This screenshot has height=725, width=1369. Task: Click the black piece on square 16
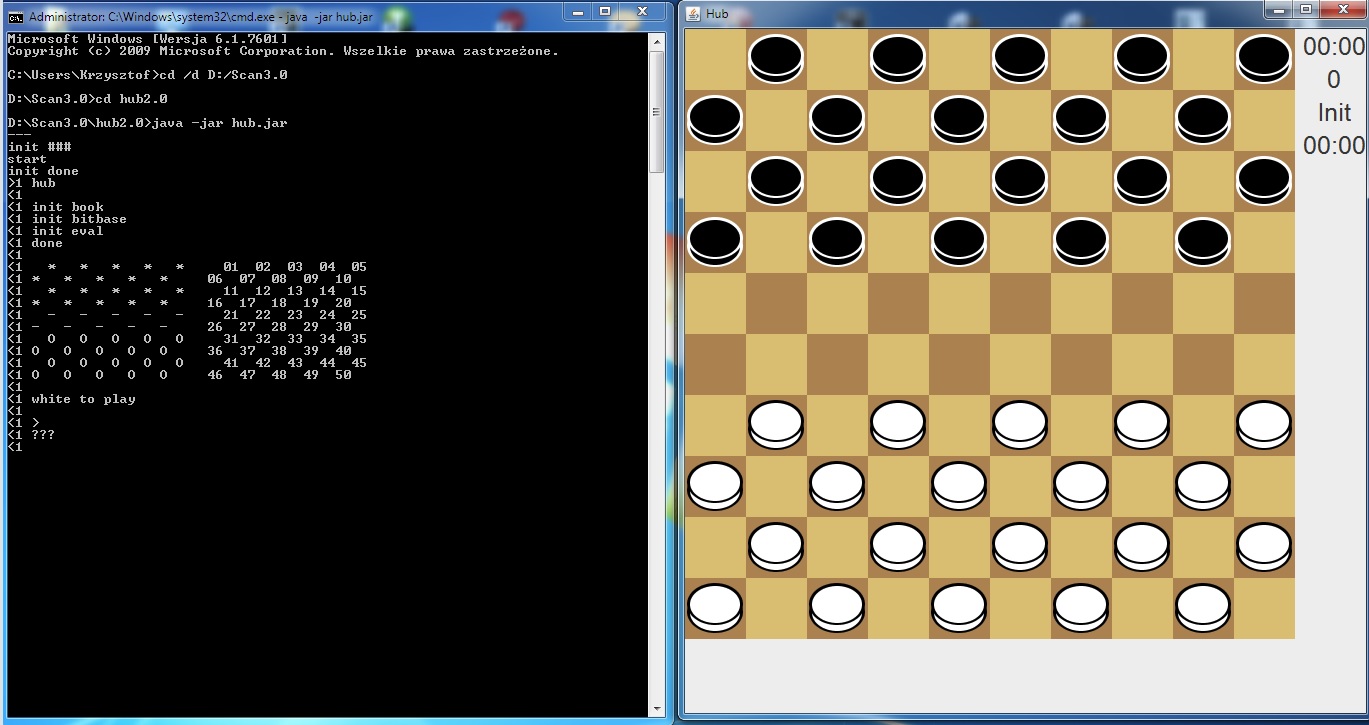point(715,242)
